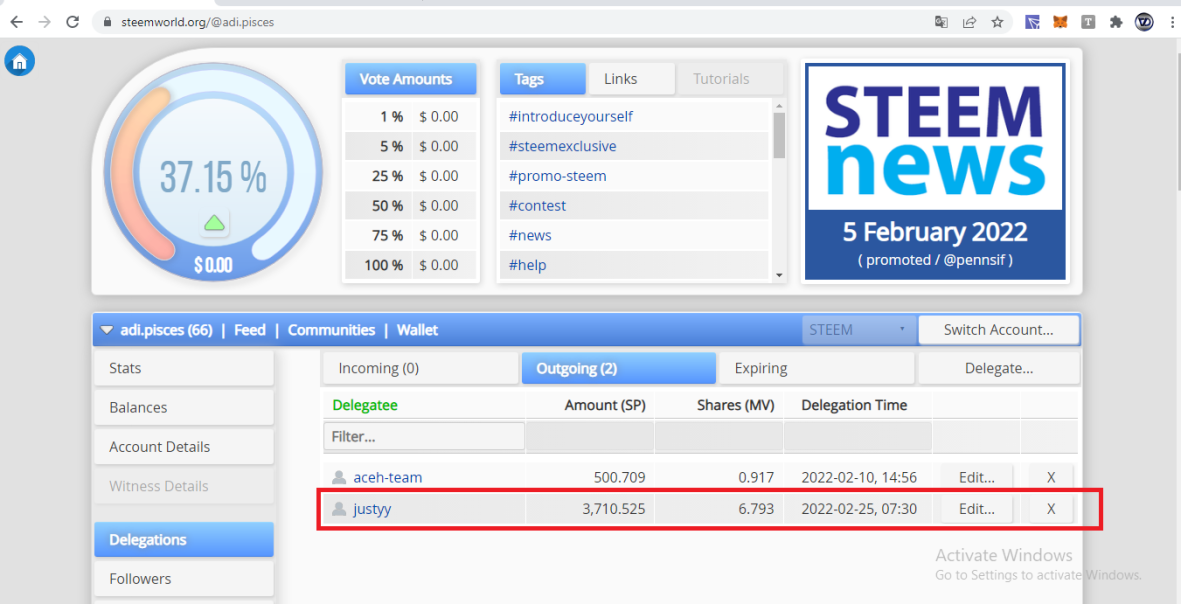This screenshot has height=604, width=1181.
Task: Open Account Details sidebar section
Action: click(x=184, y=447)
